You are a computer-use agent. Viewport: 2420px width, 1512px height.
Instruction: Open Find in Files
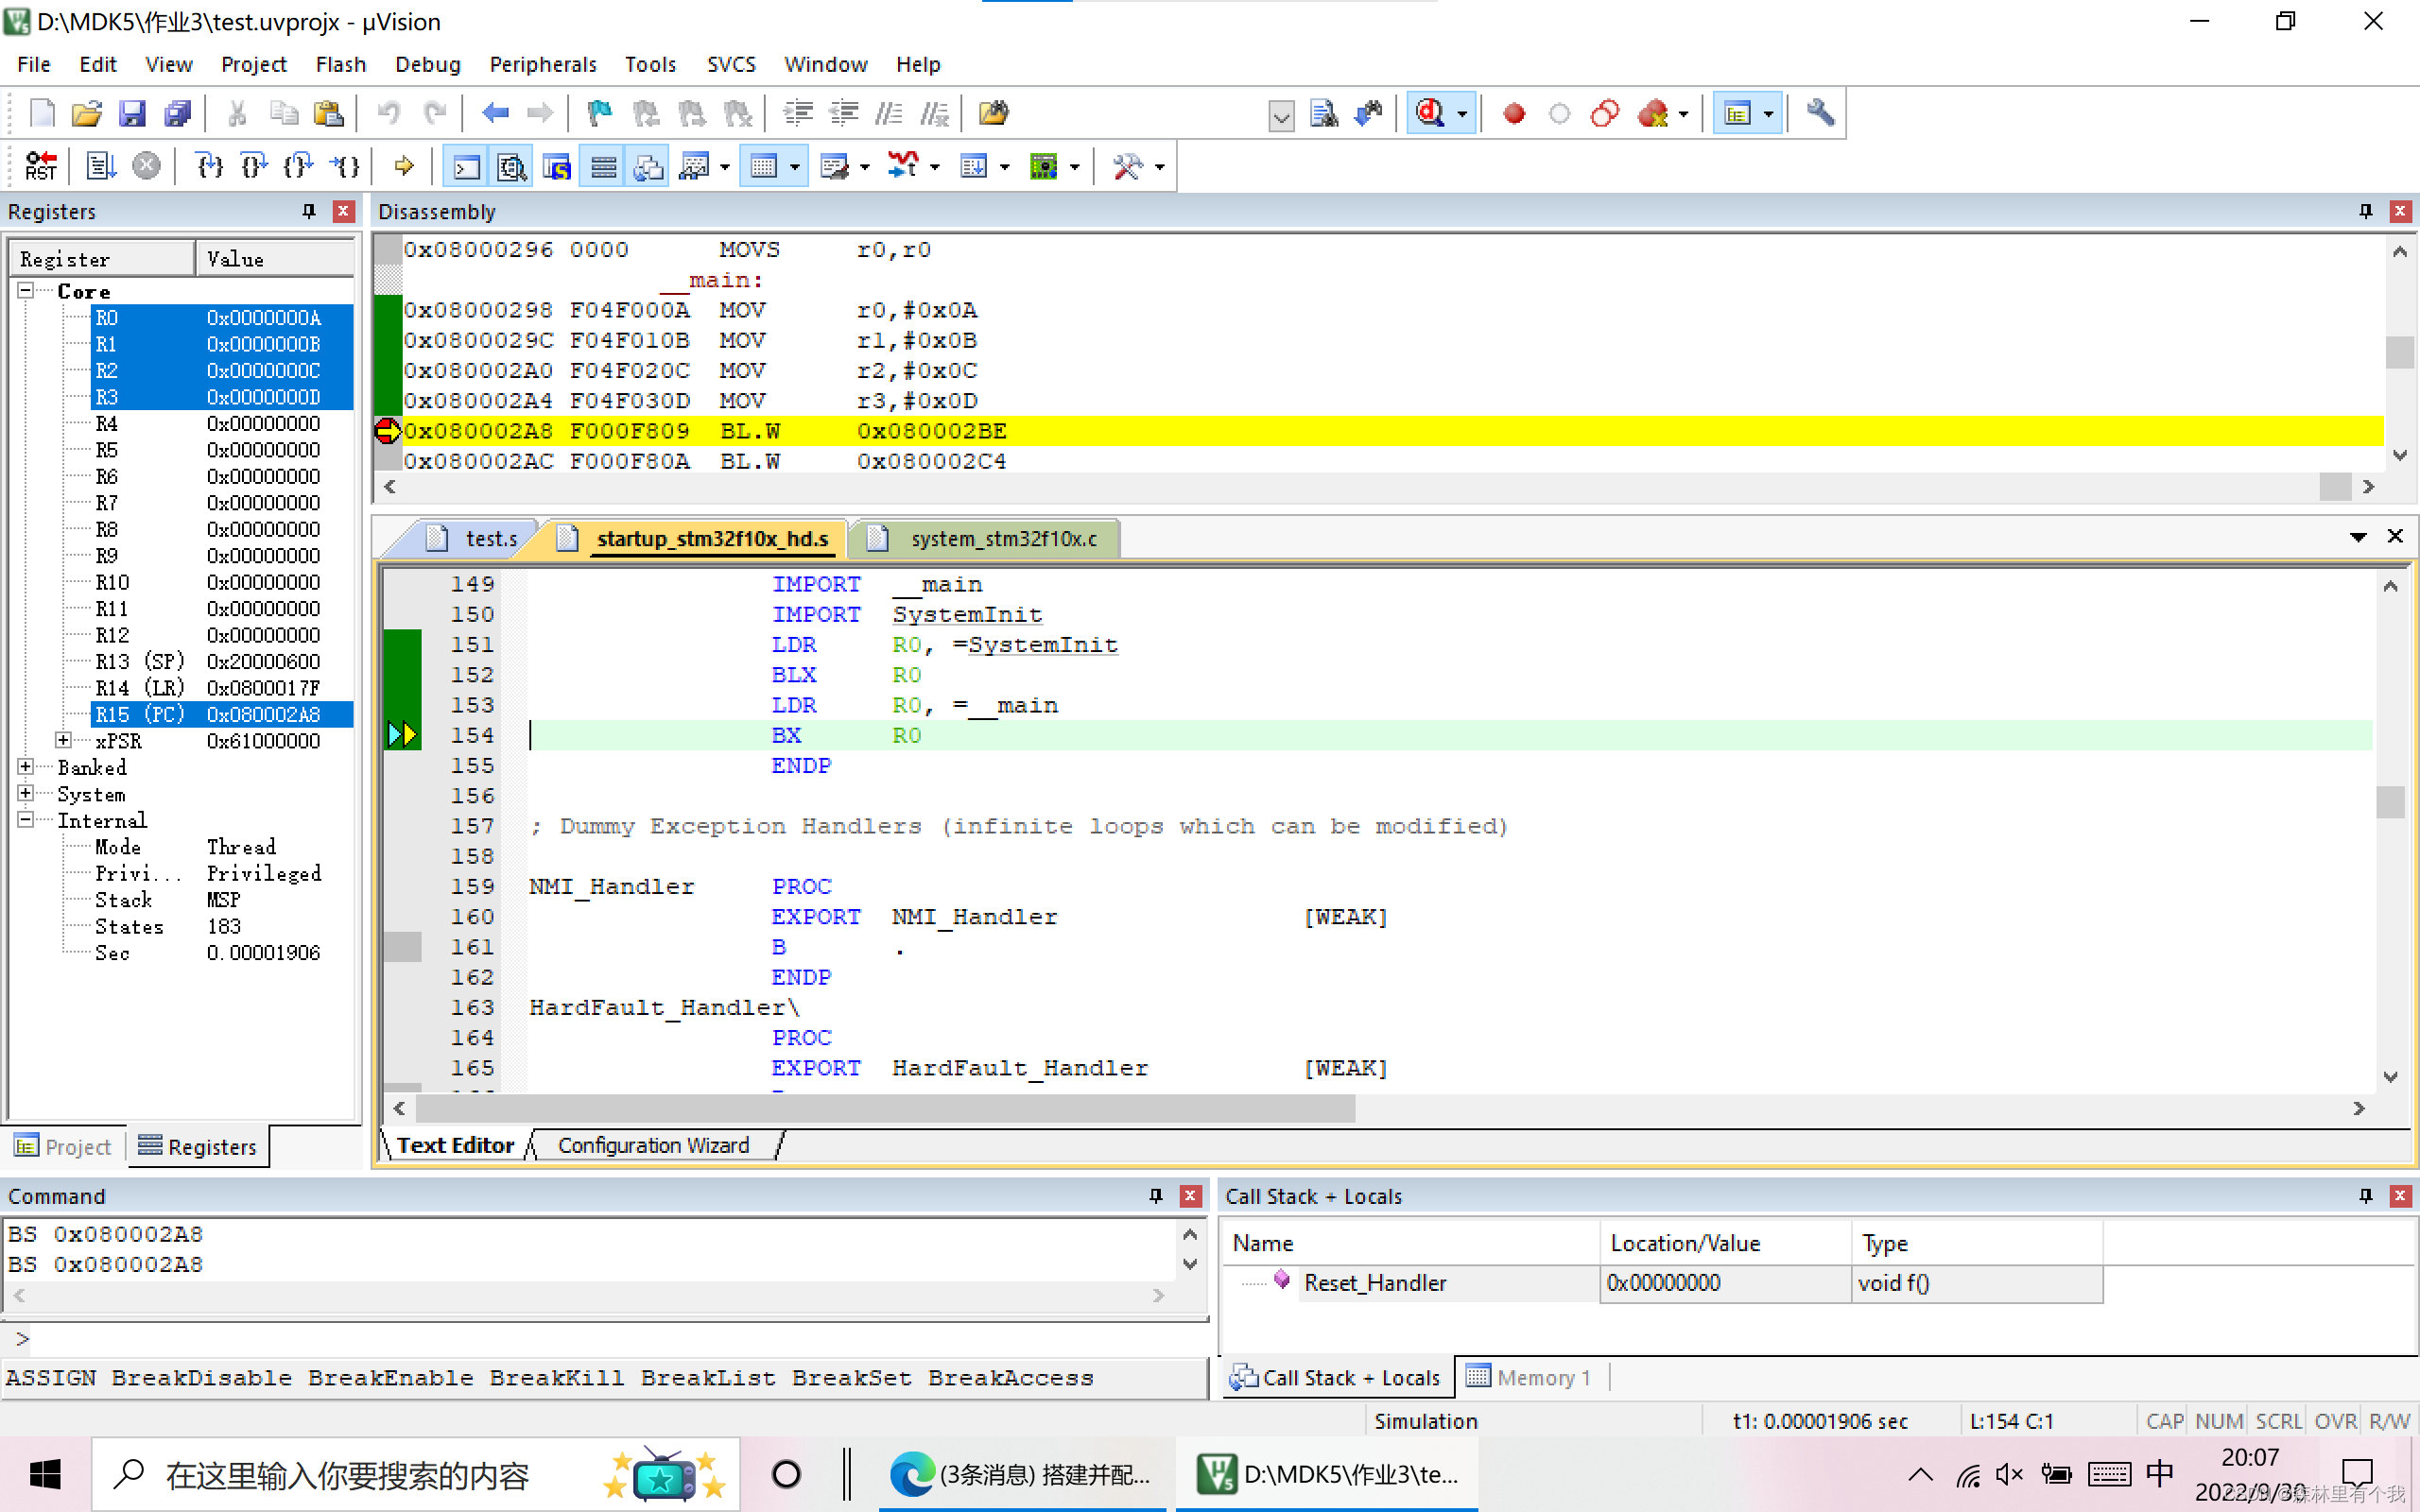click(993, 113)
